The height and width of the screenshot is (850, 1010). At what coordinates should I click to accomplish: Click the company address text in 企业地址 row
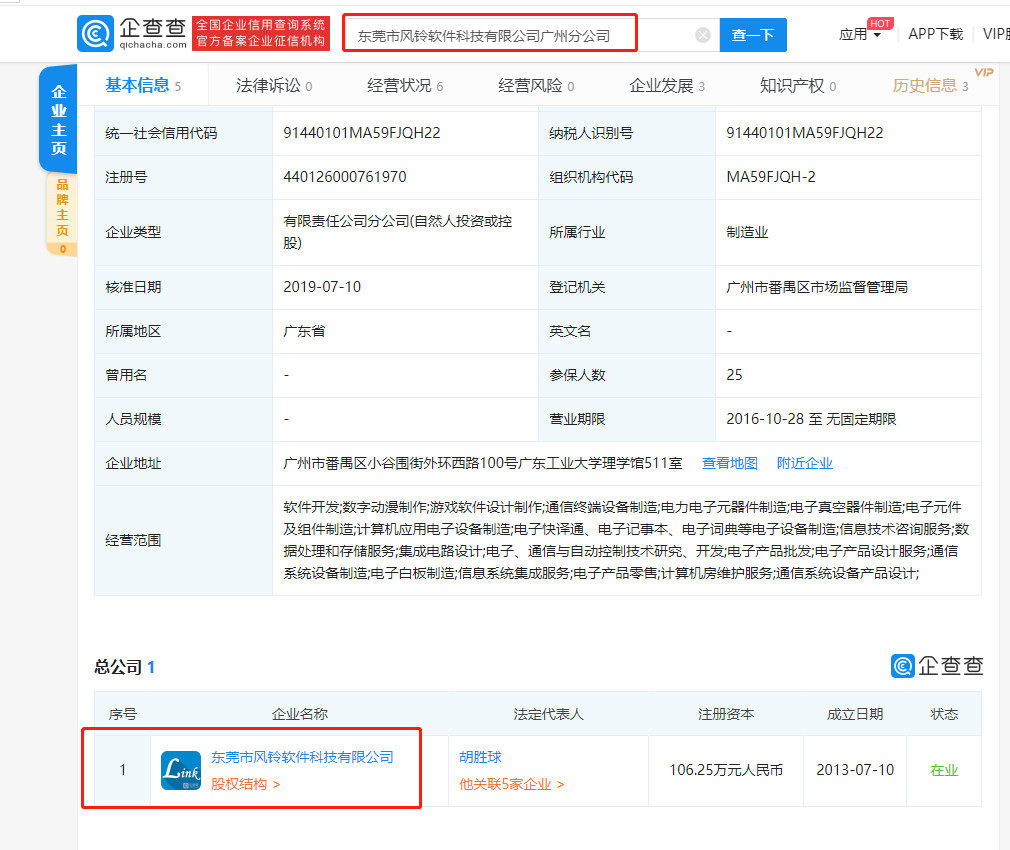point(482,463)
